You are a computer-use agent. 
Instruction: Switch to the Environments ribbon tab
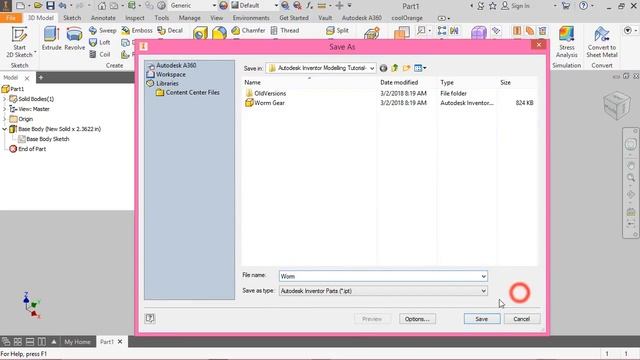click(251, 18)
